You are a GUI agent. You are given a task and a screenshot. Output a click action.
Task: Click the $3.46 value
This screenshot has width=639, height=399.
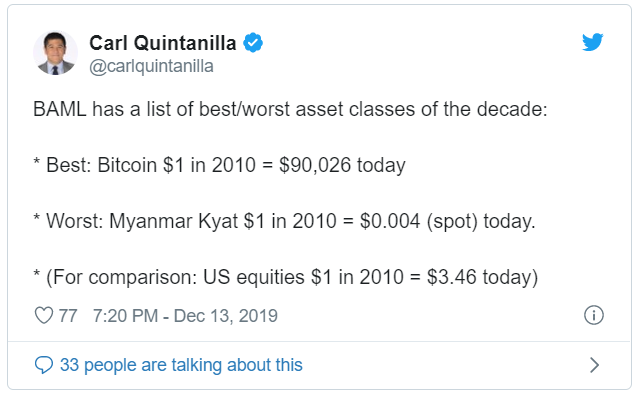point(452,277)
